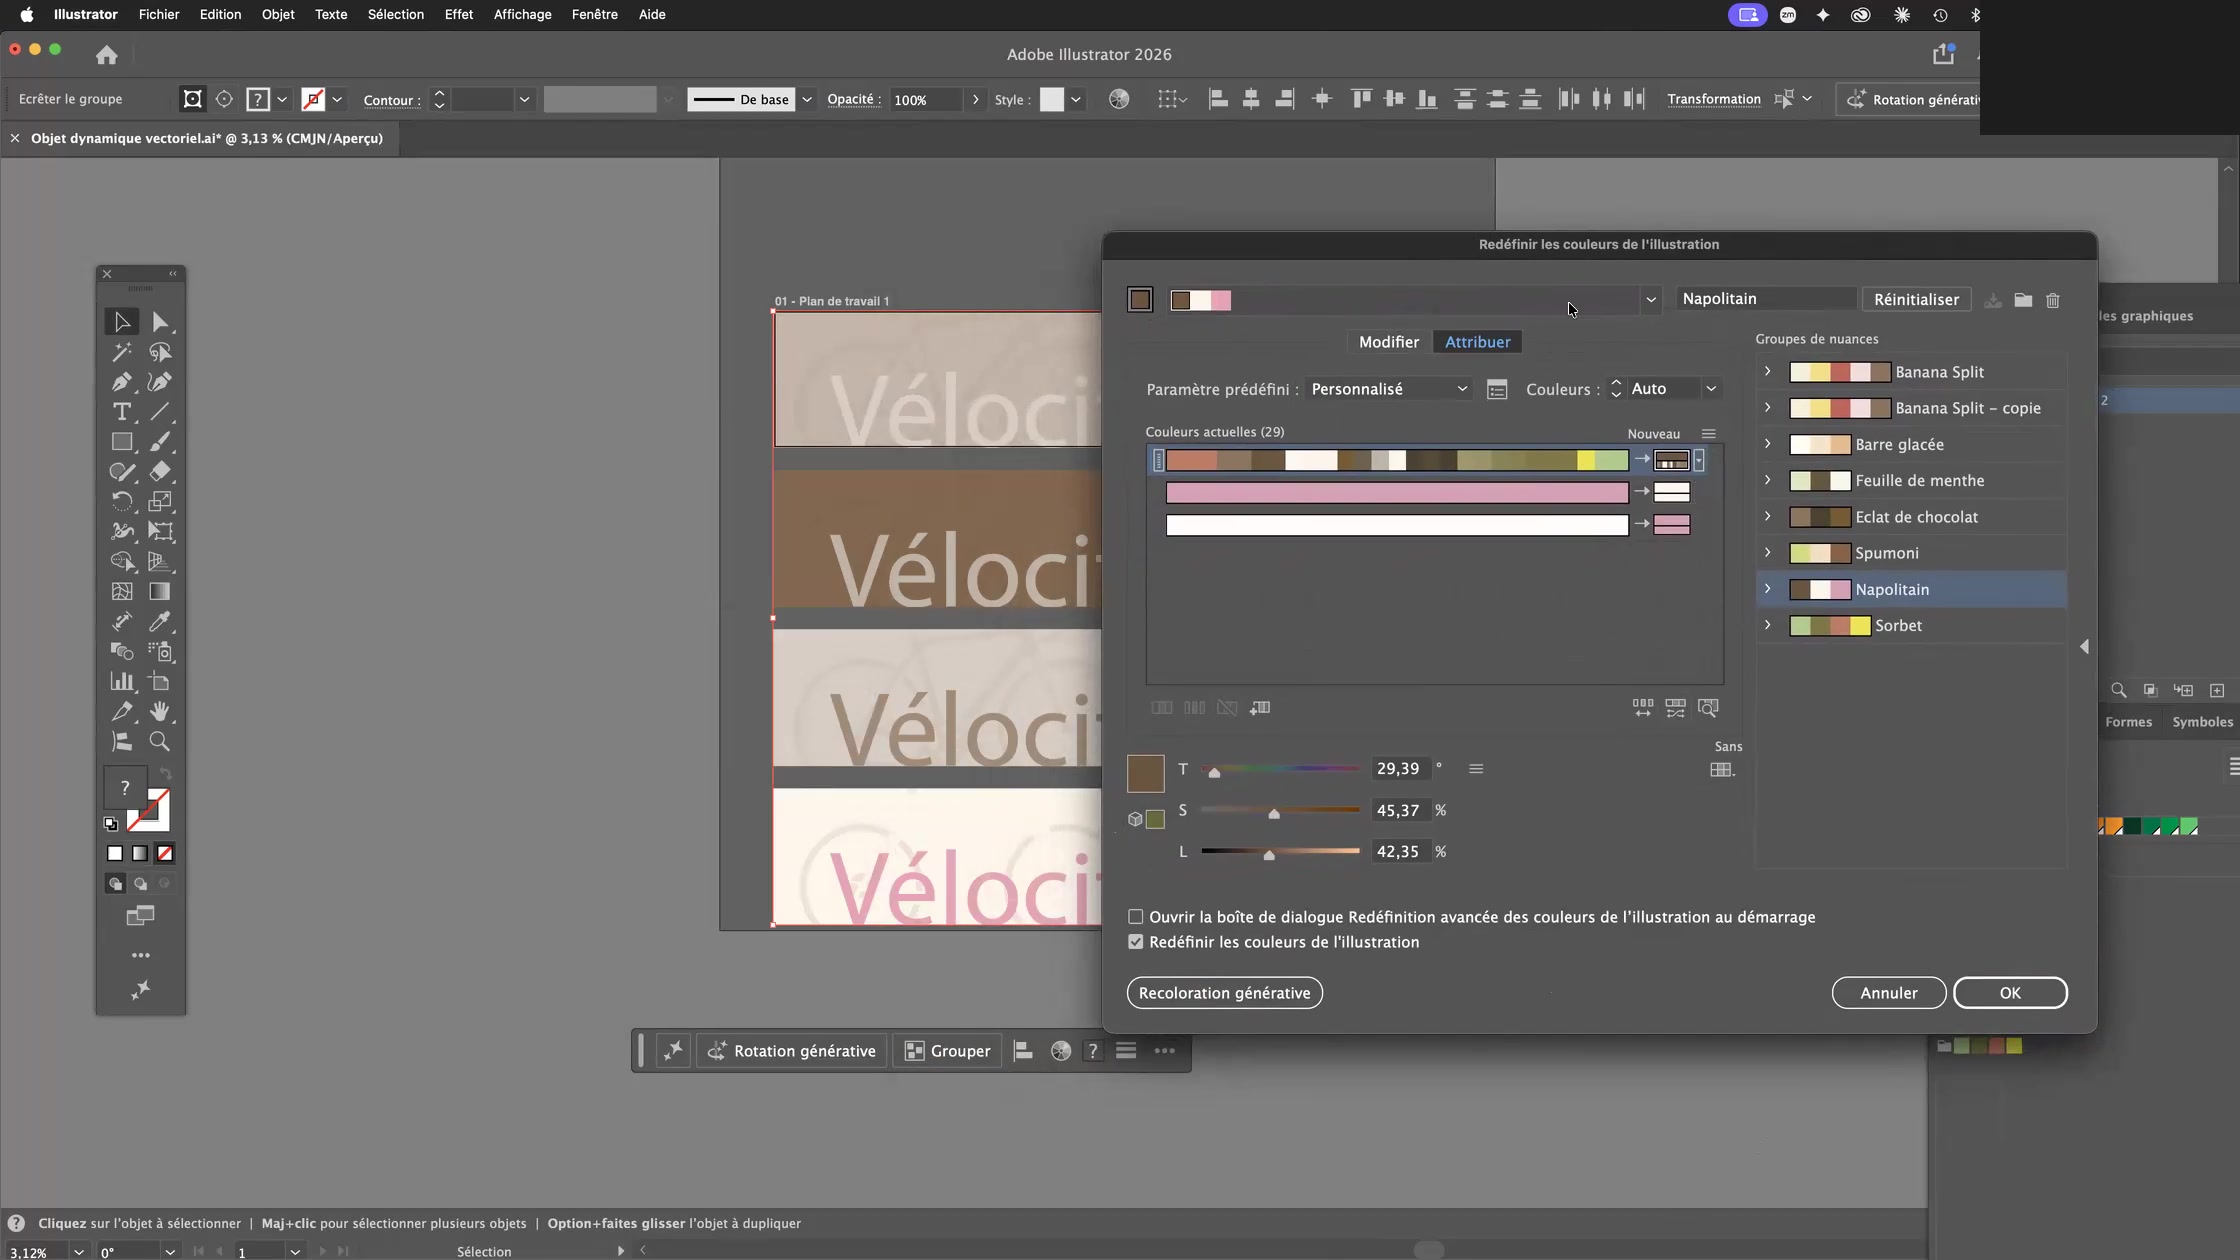Image resolution: width=2240 pixels, height=1260 pixels.
Task: Switch to the Attribuer tab
Action: click(1478, 342)
